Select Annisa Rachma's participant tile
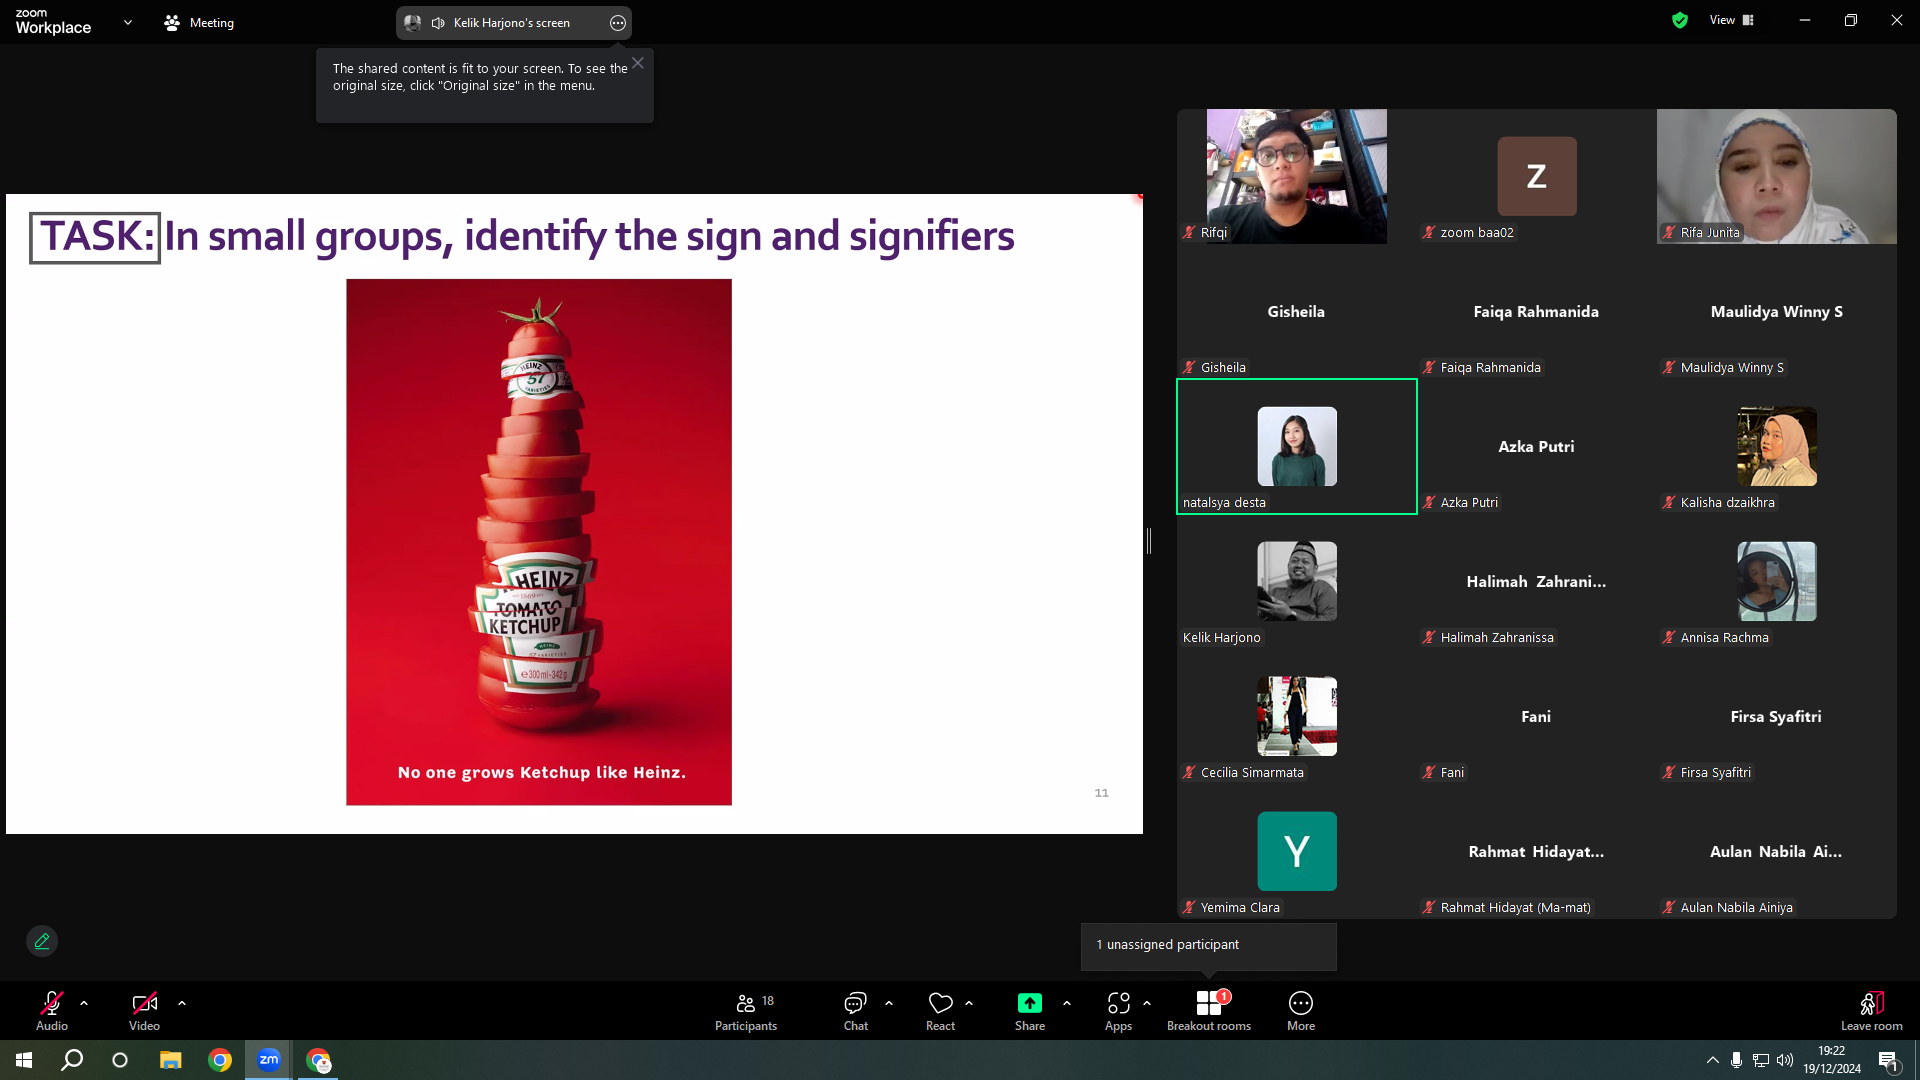Image resolution: width=1920 pixels, height=1080 pixels. click(x=1777, y=581)
